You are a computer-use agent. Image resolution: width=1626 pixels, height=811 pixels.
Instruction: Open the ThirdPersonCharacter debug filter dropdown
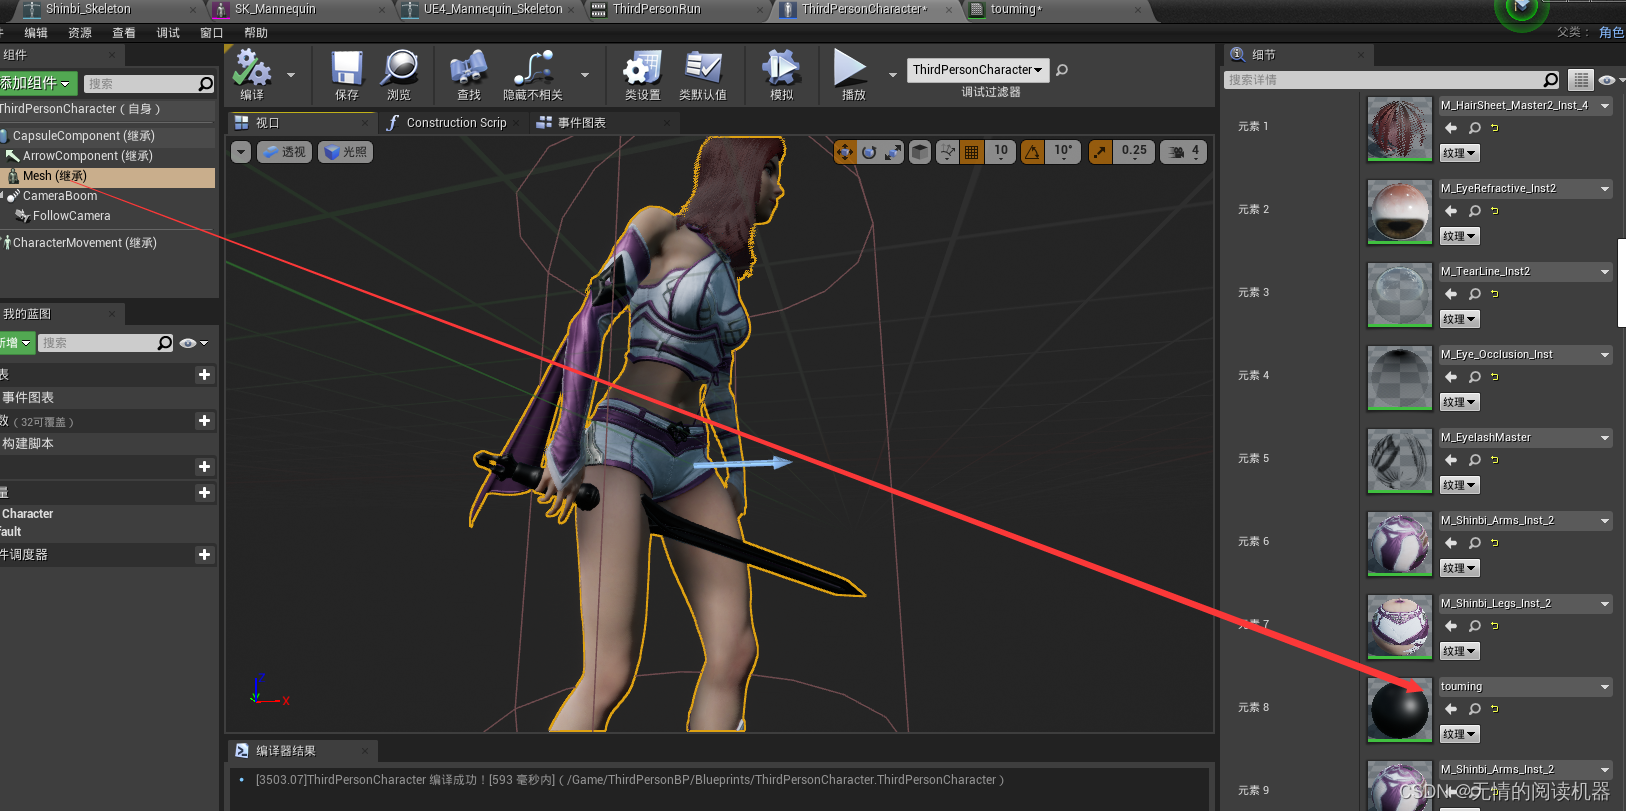click(x=977, y=70)
